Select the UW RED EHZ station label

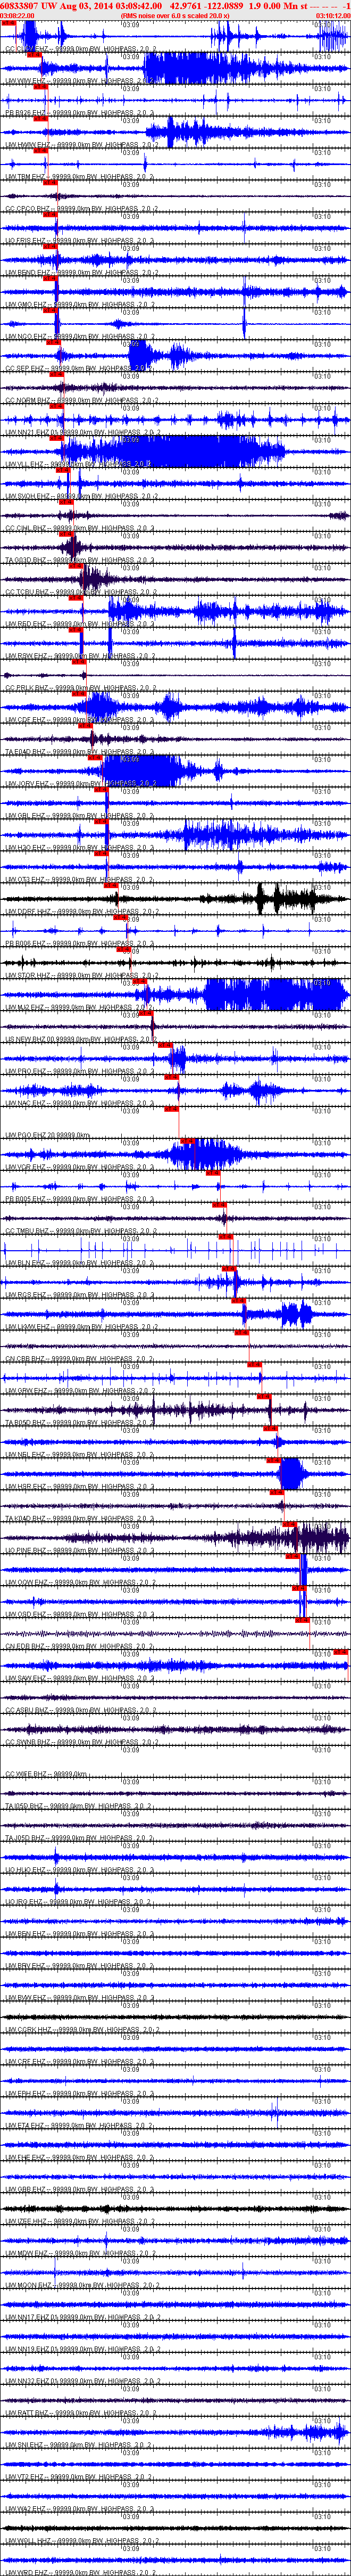(x=80, y=625)
